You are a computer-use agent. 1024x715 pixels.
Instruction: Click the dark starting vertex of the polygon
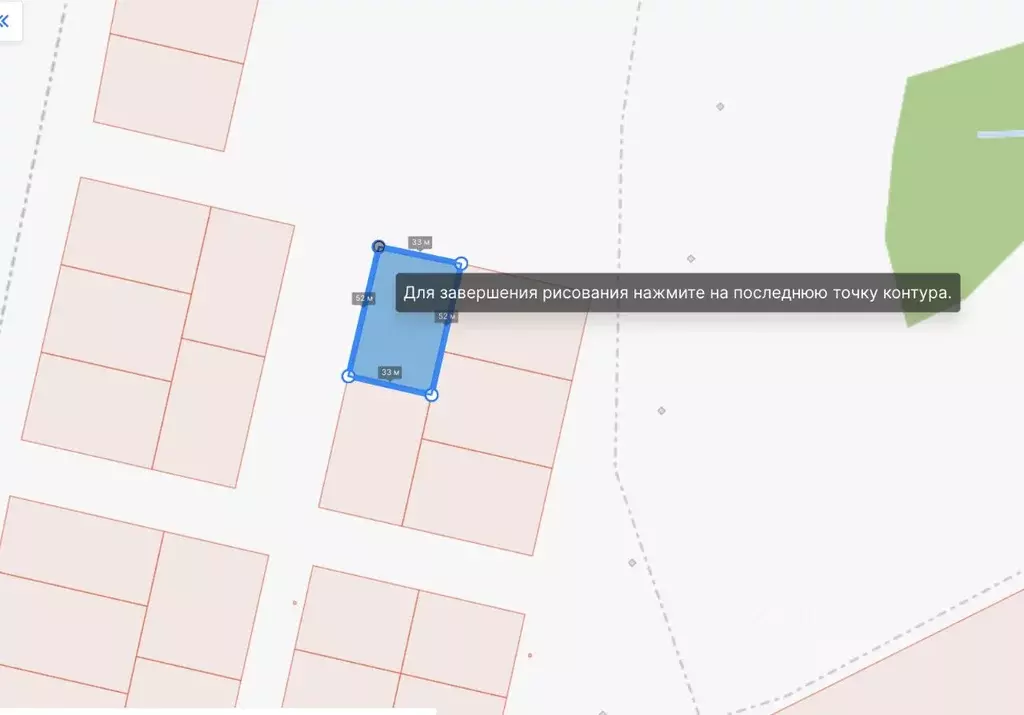pos(379,246)
